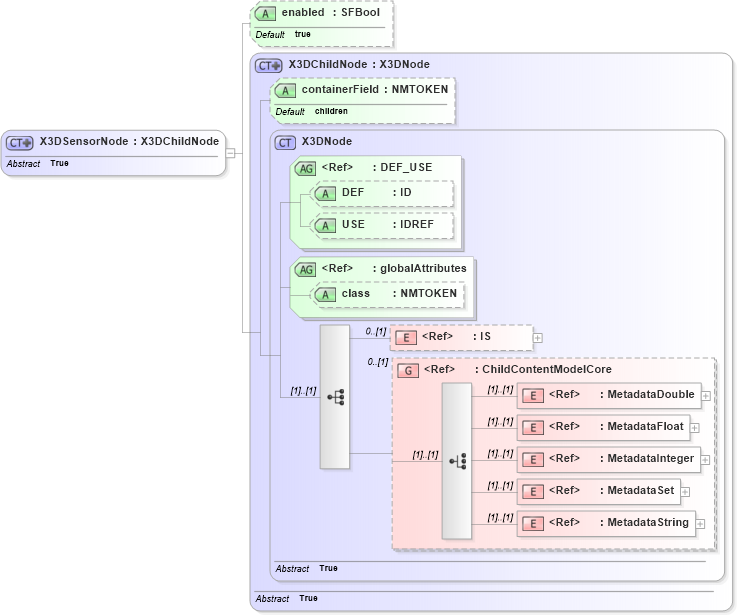Click the X3DNode sequence compositor symbol
Viewport: 737px width, 615px height.
point(335,397)
